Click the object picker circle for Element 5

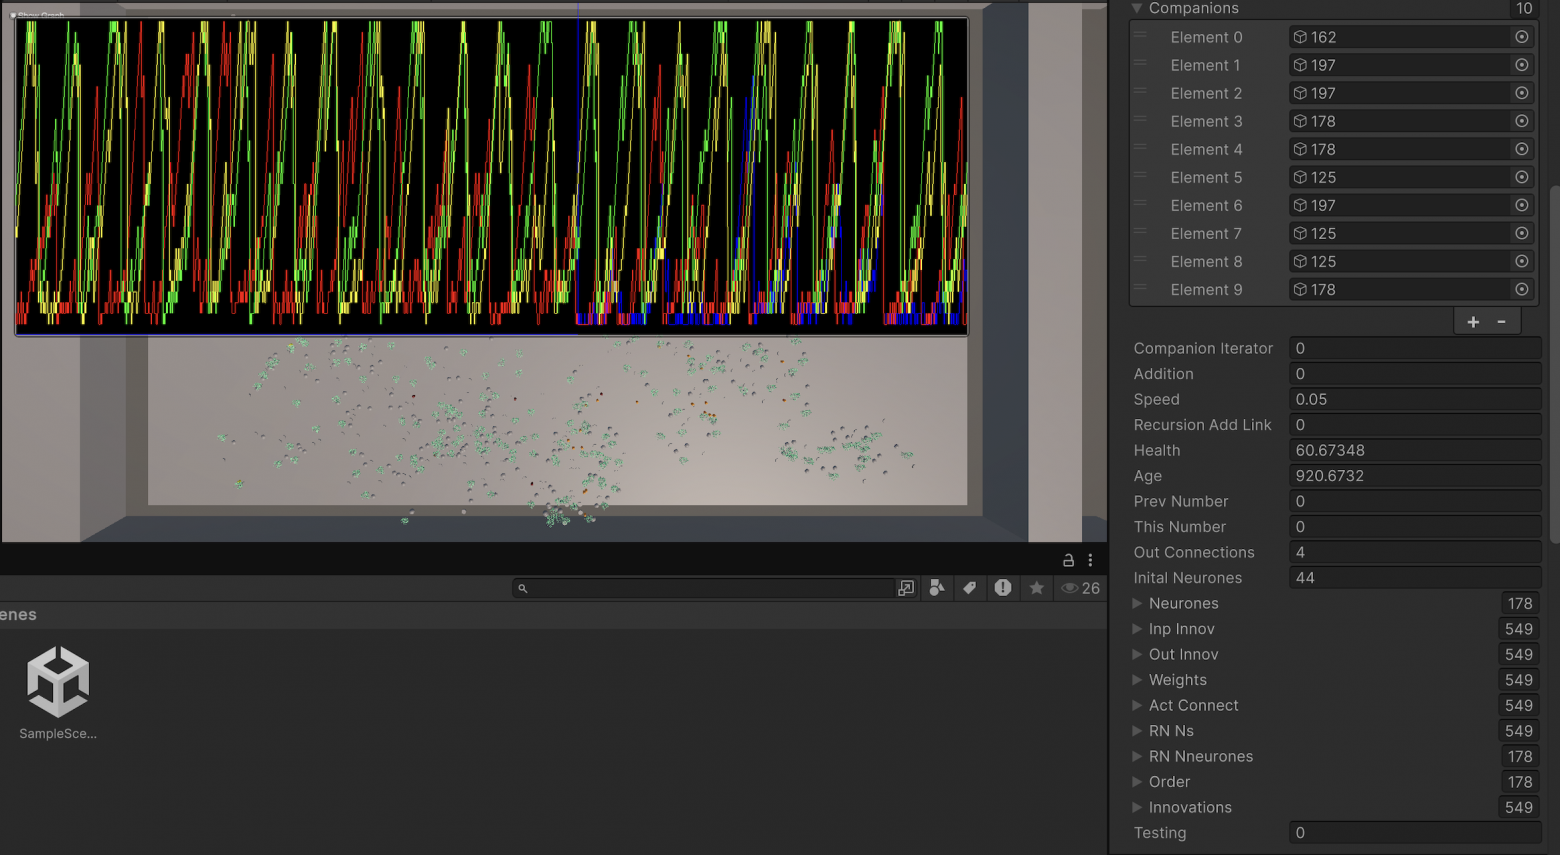[x=1521, y=177]
